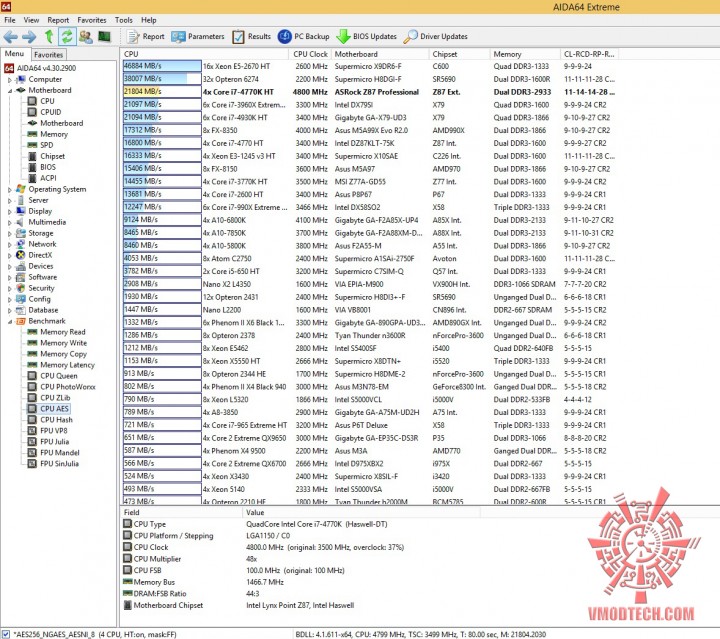Image resolution: width=720 pixels, height=639 pixels.
Task: Open the FPU Mandel benchmark
Action: pos(53,453)
